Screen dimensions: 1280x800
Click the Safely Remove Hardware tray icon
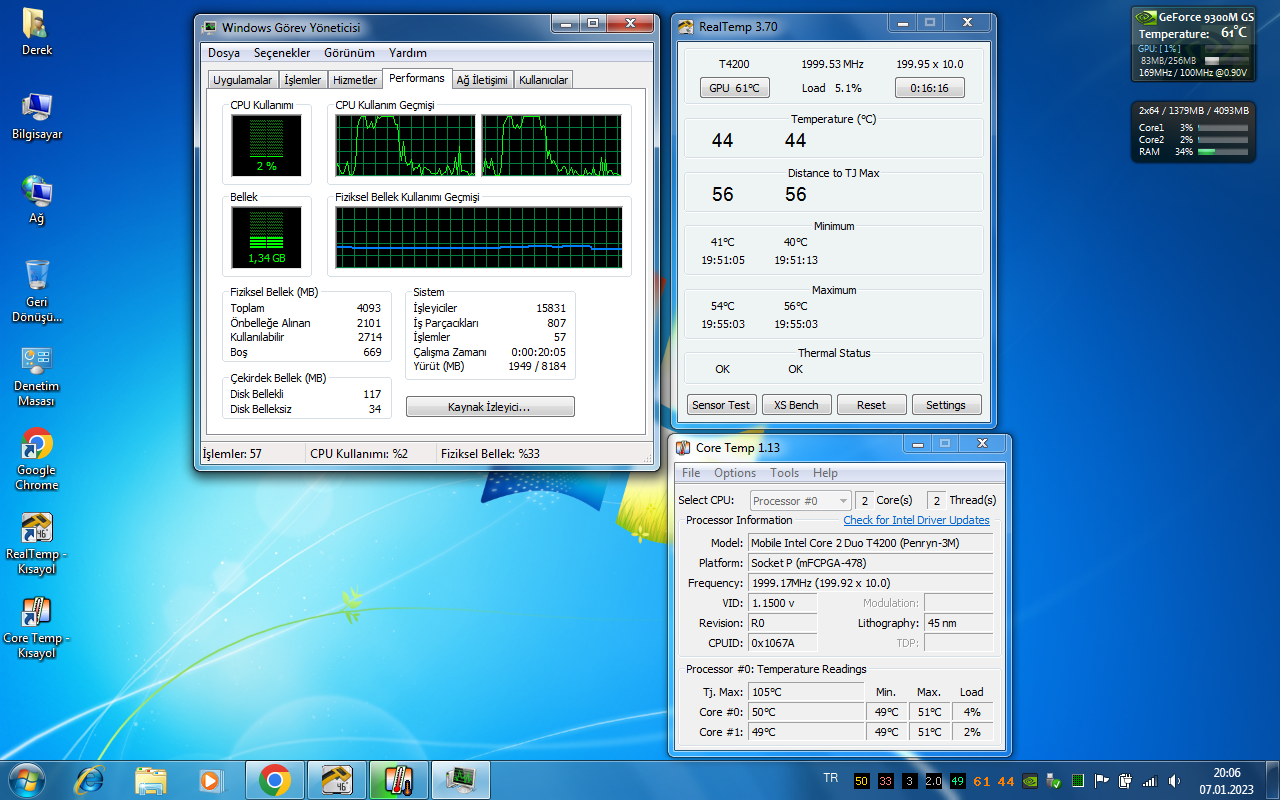coord(1054,781)
